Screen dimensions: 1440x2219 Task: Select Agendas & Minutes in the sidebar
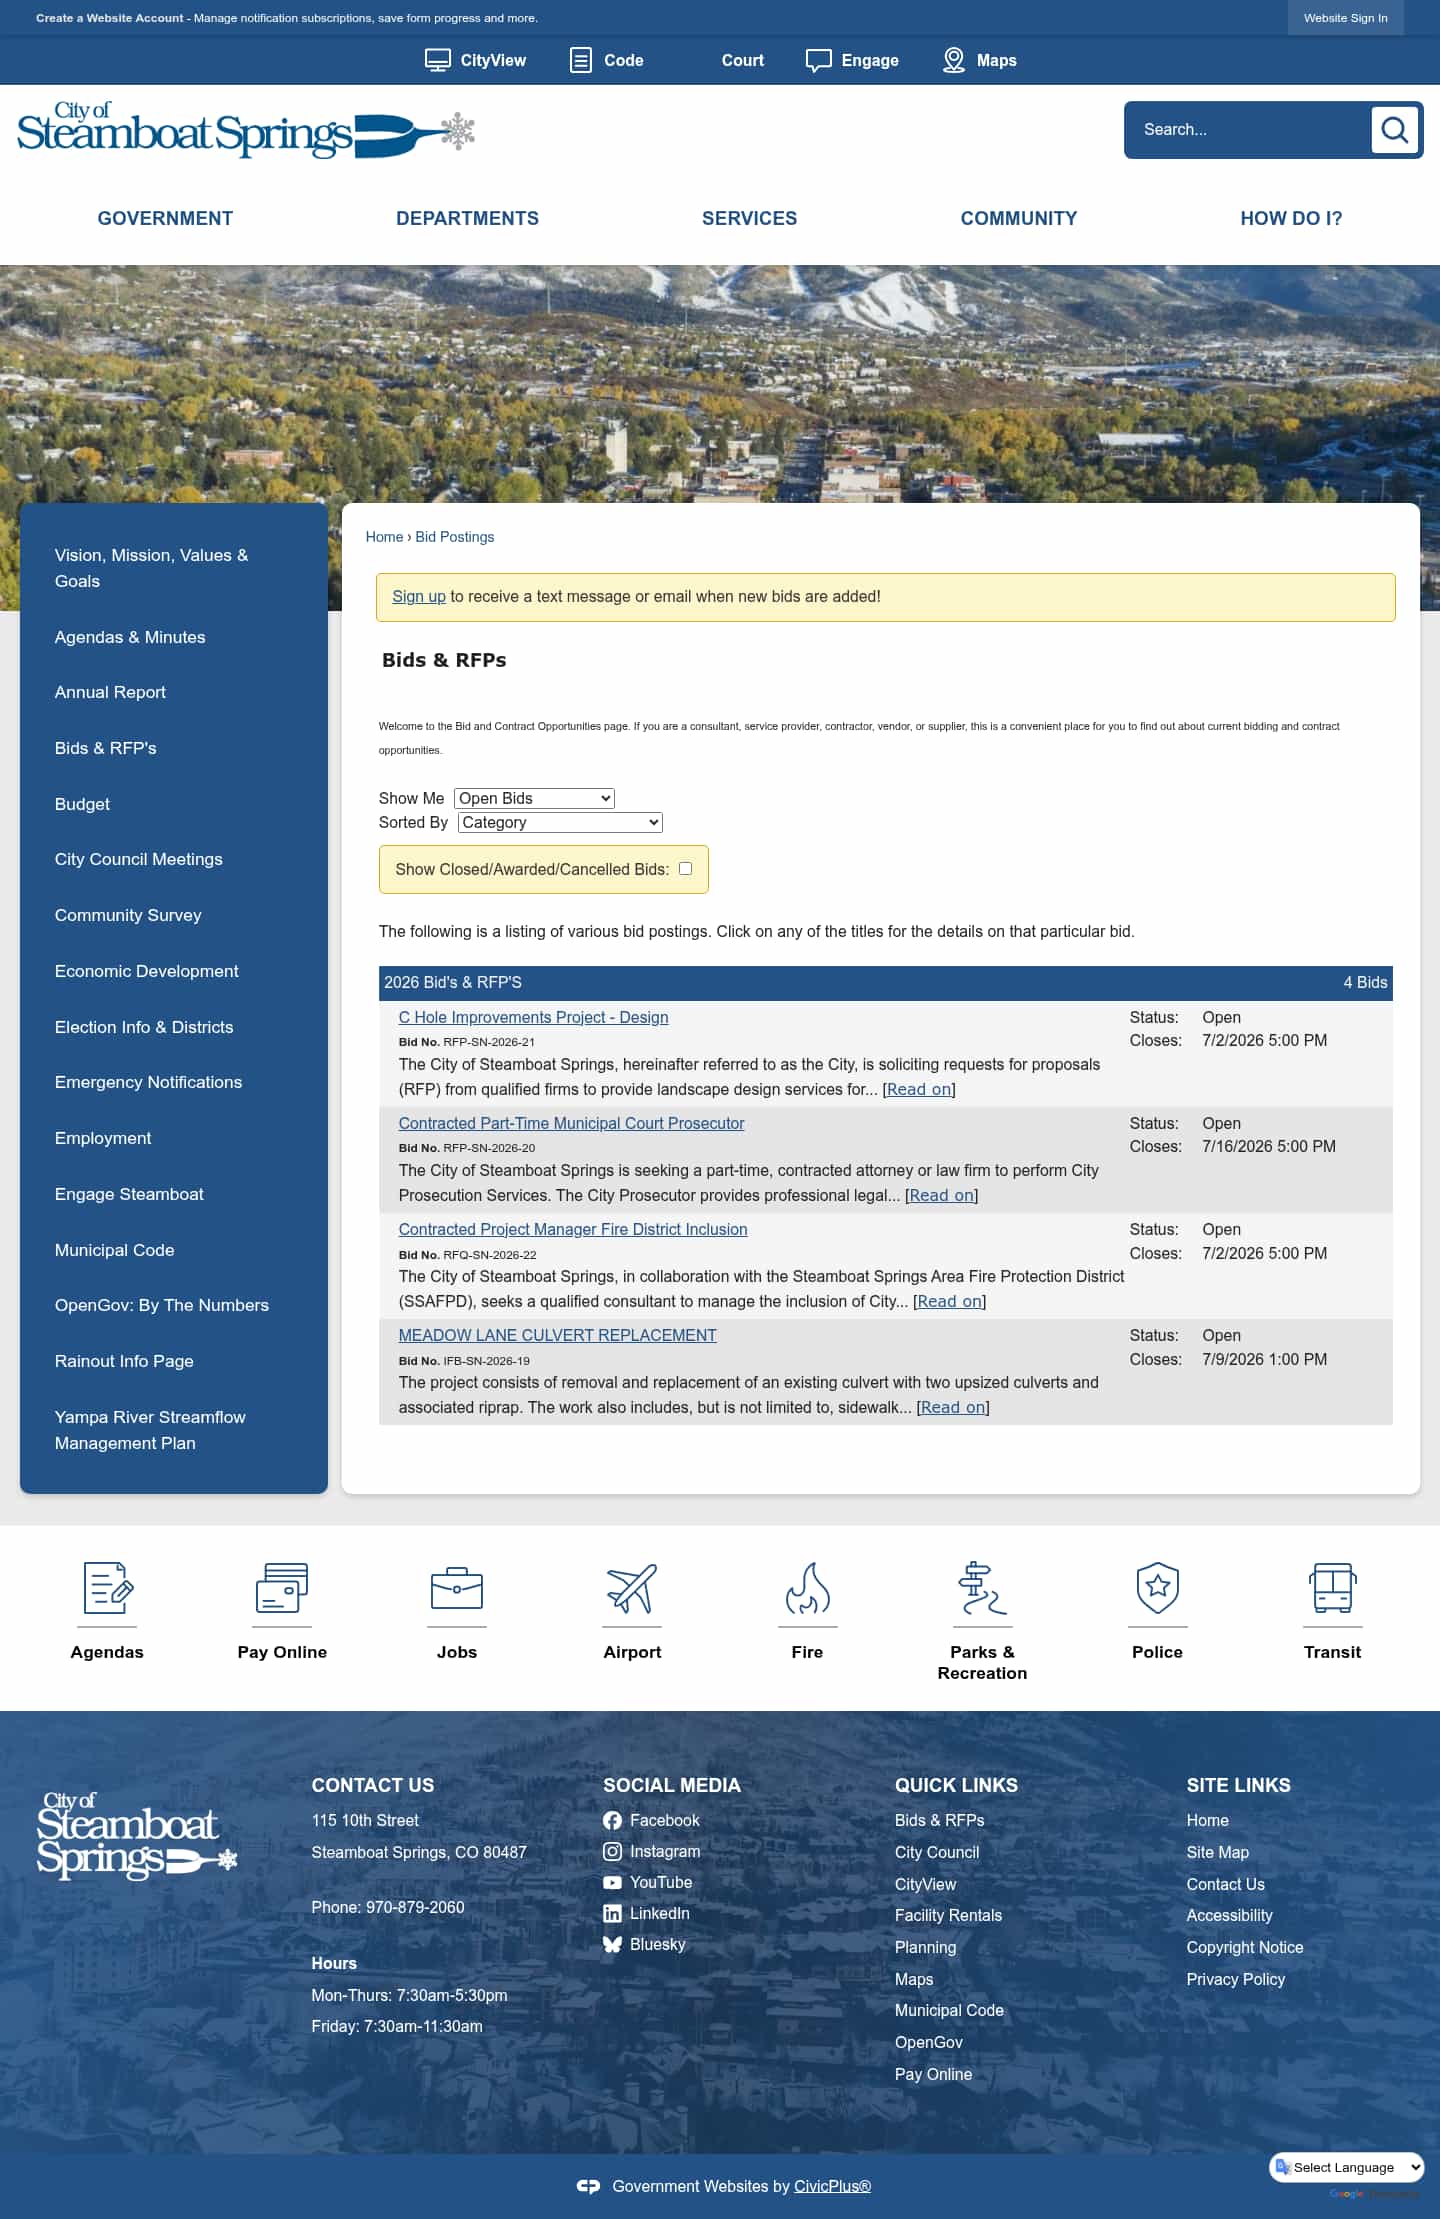point(130,637)
